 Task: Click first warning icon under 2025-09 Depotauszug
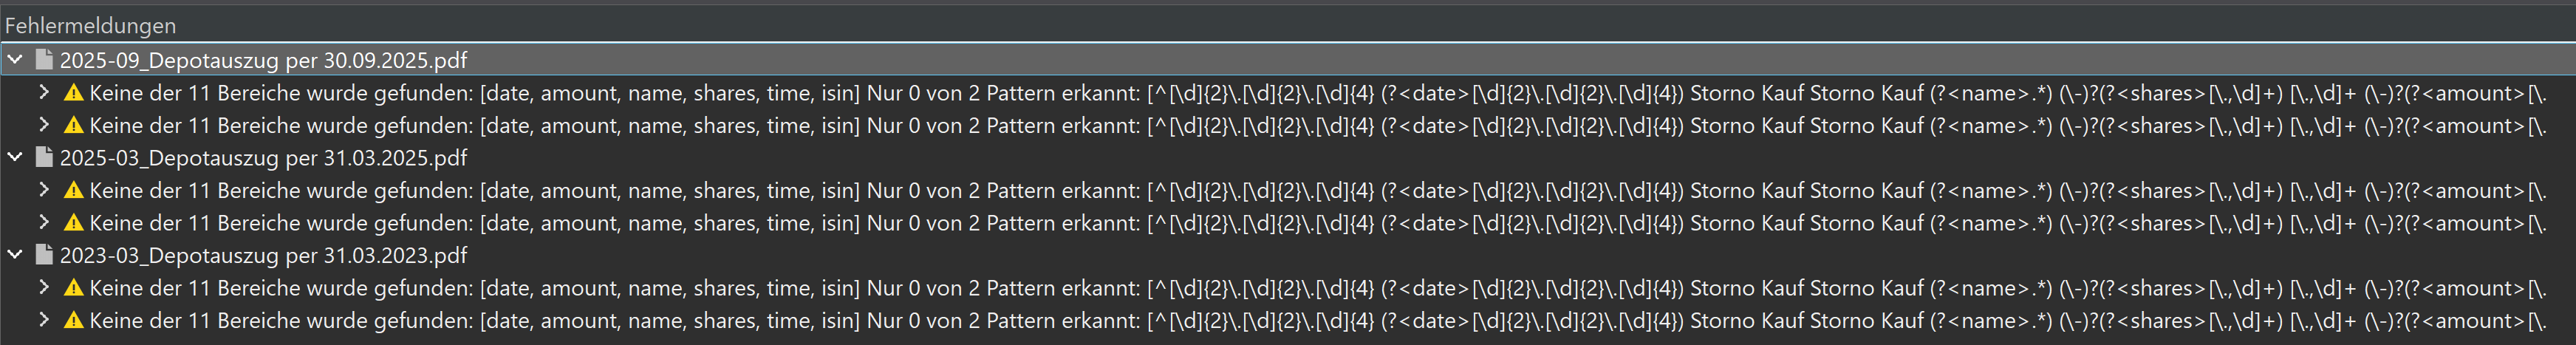[x=73, y=93]
